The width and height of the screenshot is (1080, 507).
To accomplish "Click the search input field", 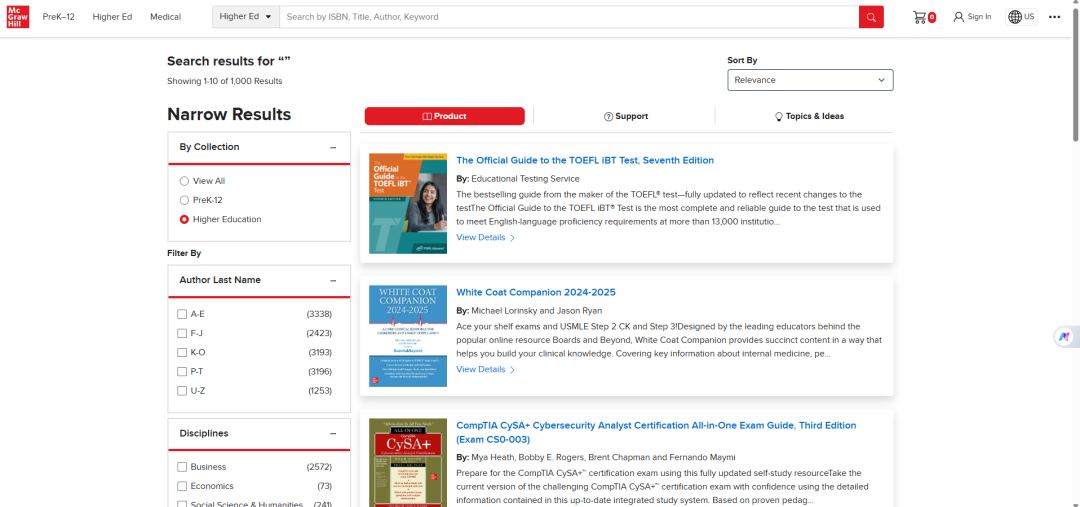I will (569, 17).
